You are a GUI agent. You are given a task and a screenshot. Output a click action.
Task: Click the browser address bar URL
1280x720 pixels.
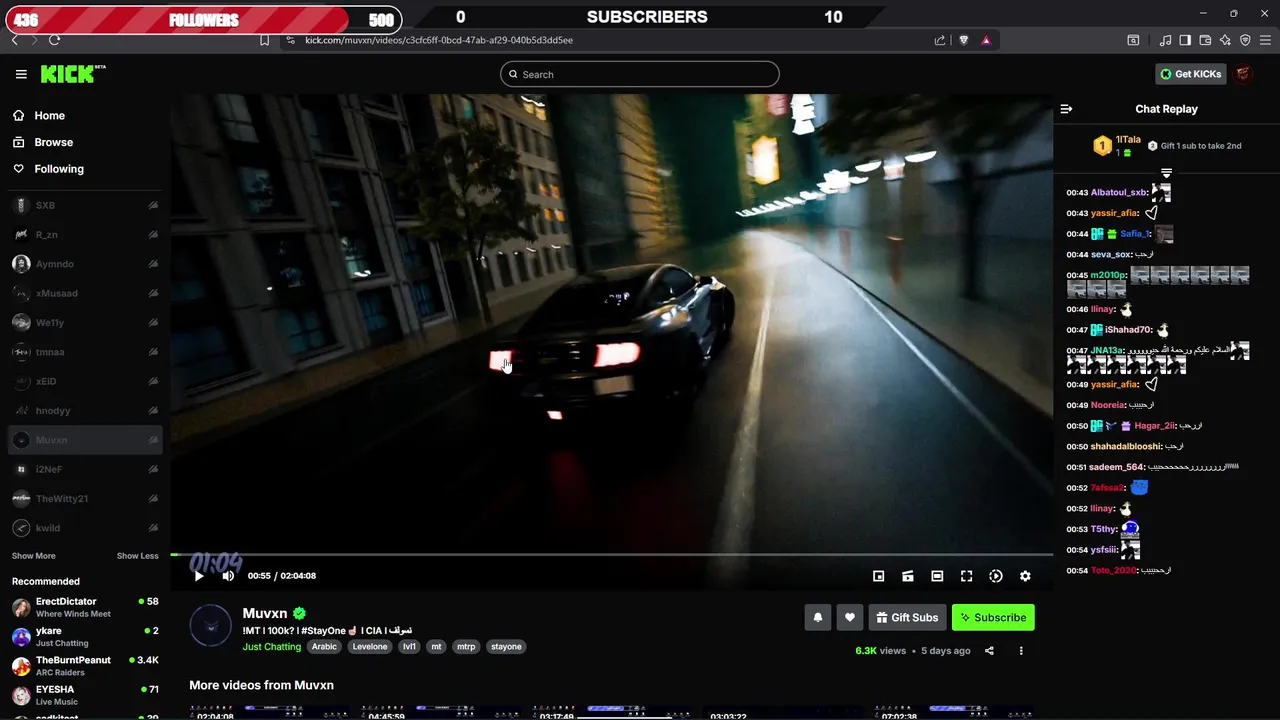point(438,40)
